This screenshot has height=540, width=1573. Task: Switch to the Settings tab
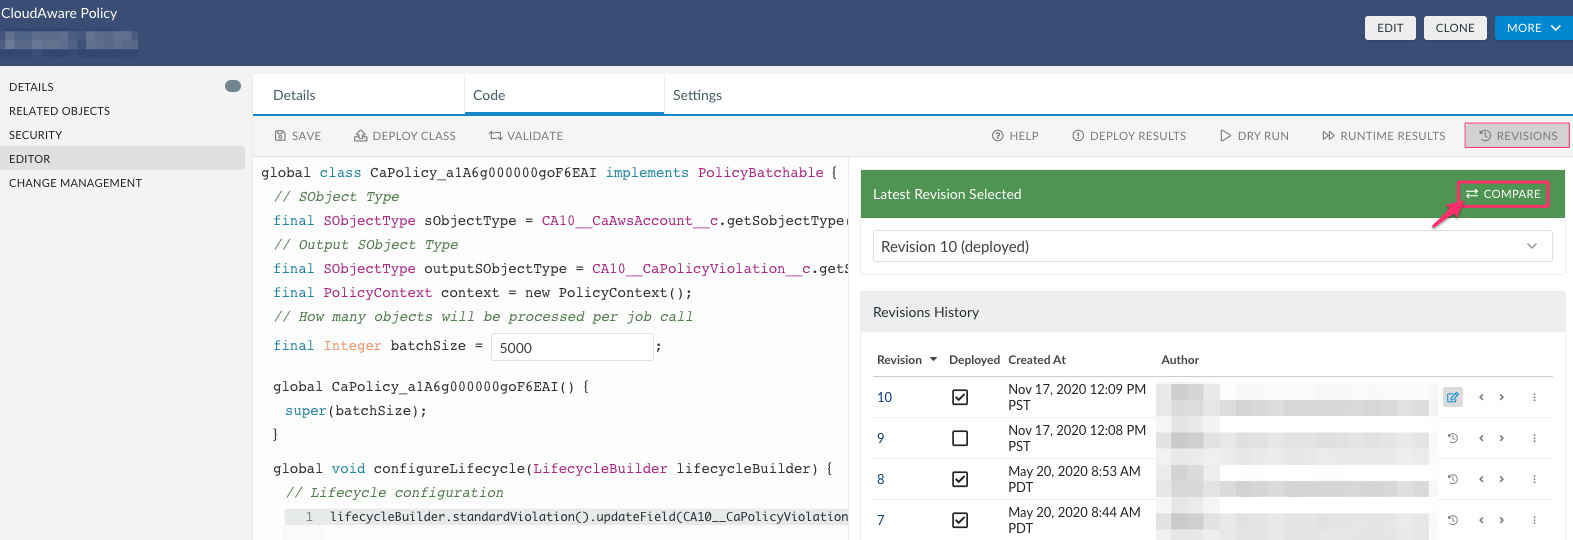coord(697,95)
